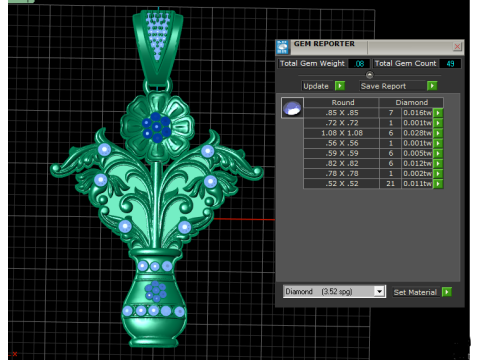Click green arrow for .82 X .82 row
The image size is (480, 360).
[438, 163]
